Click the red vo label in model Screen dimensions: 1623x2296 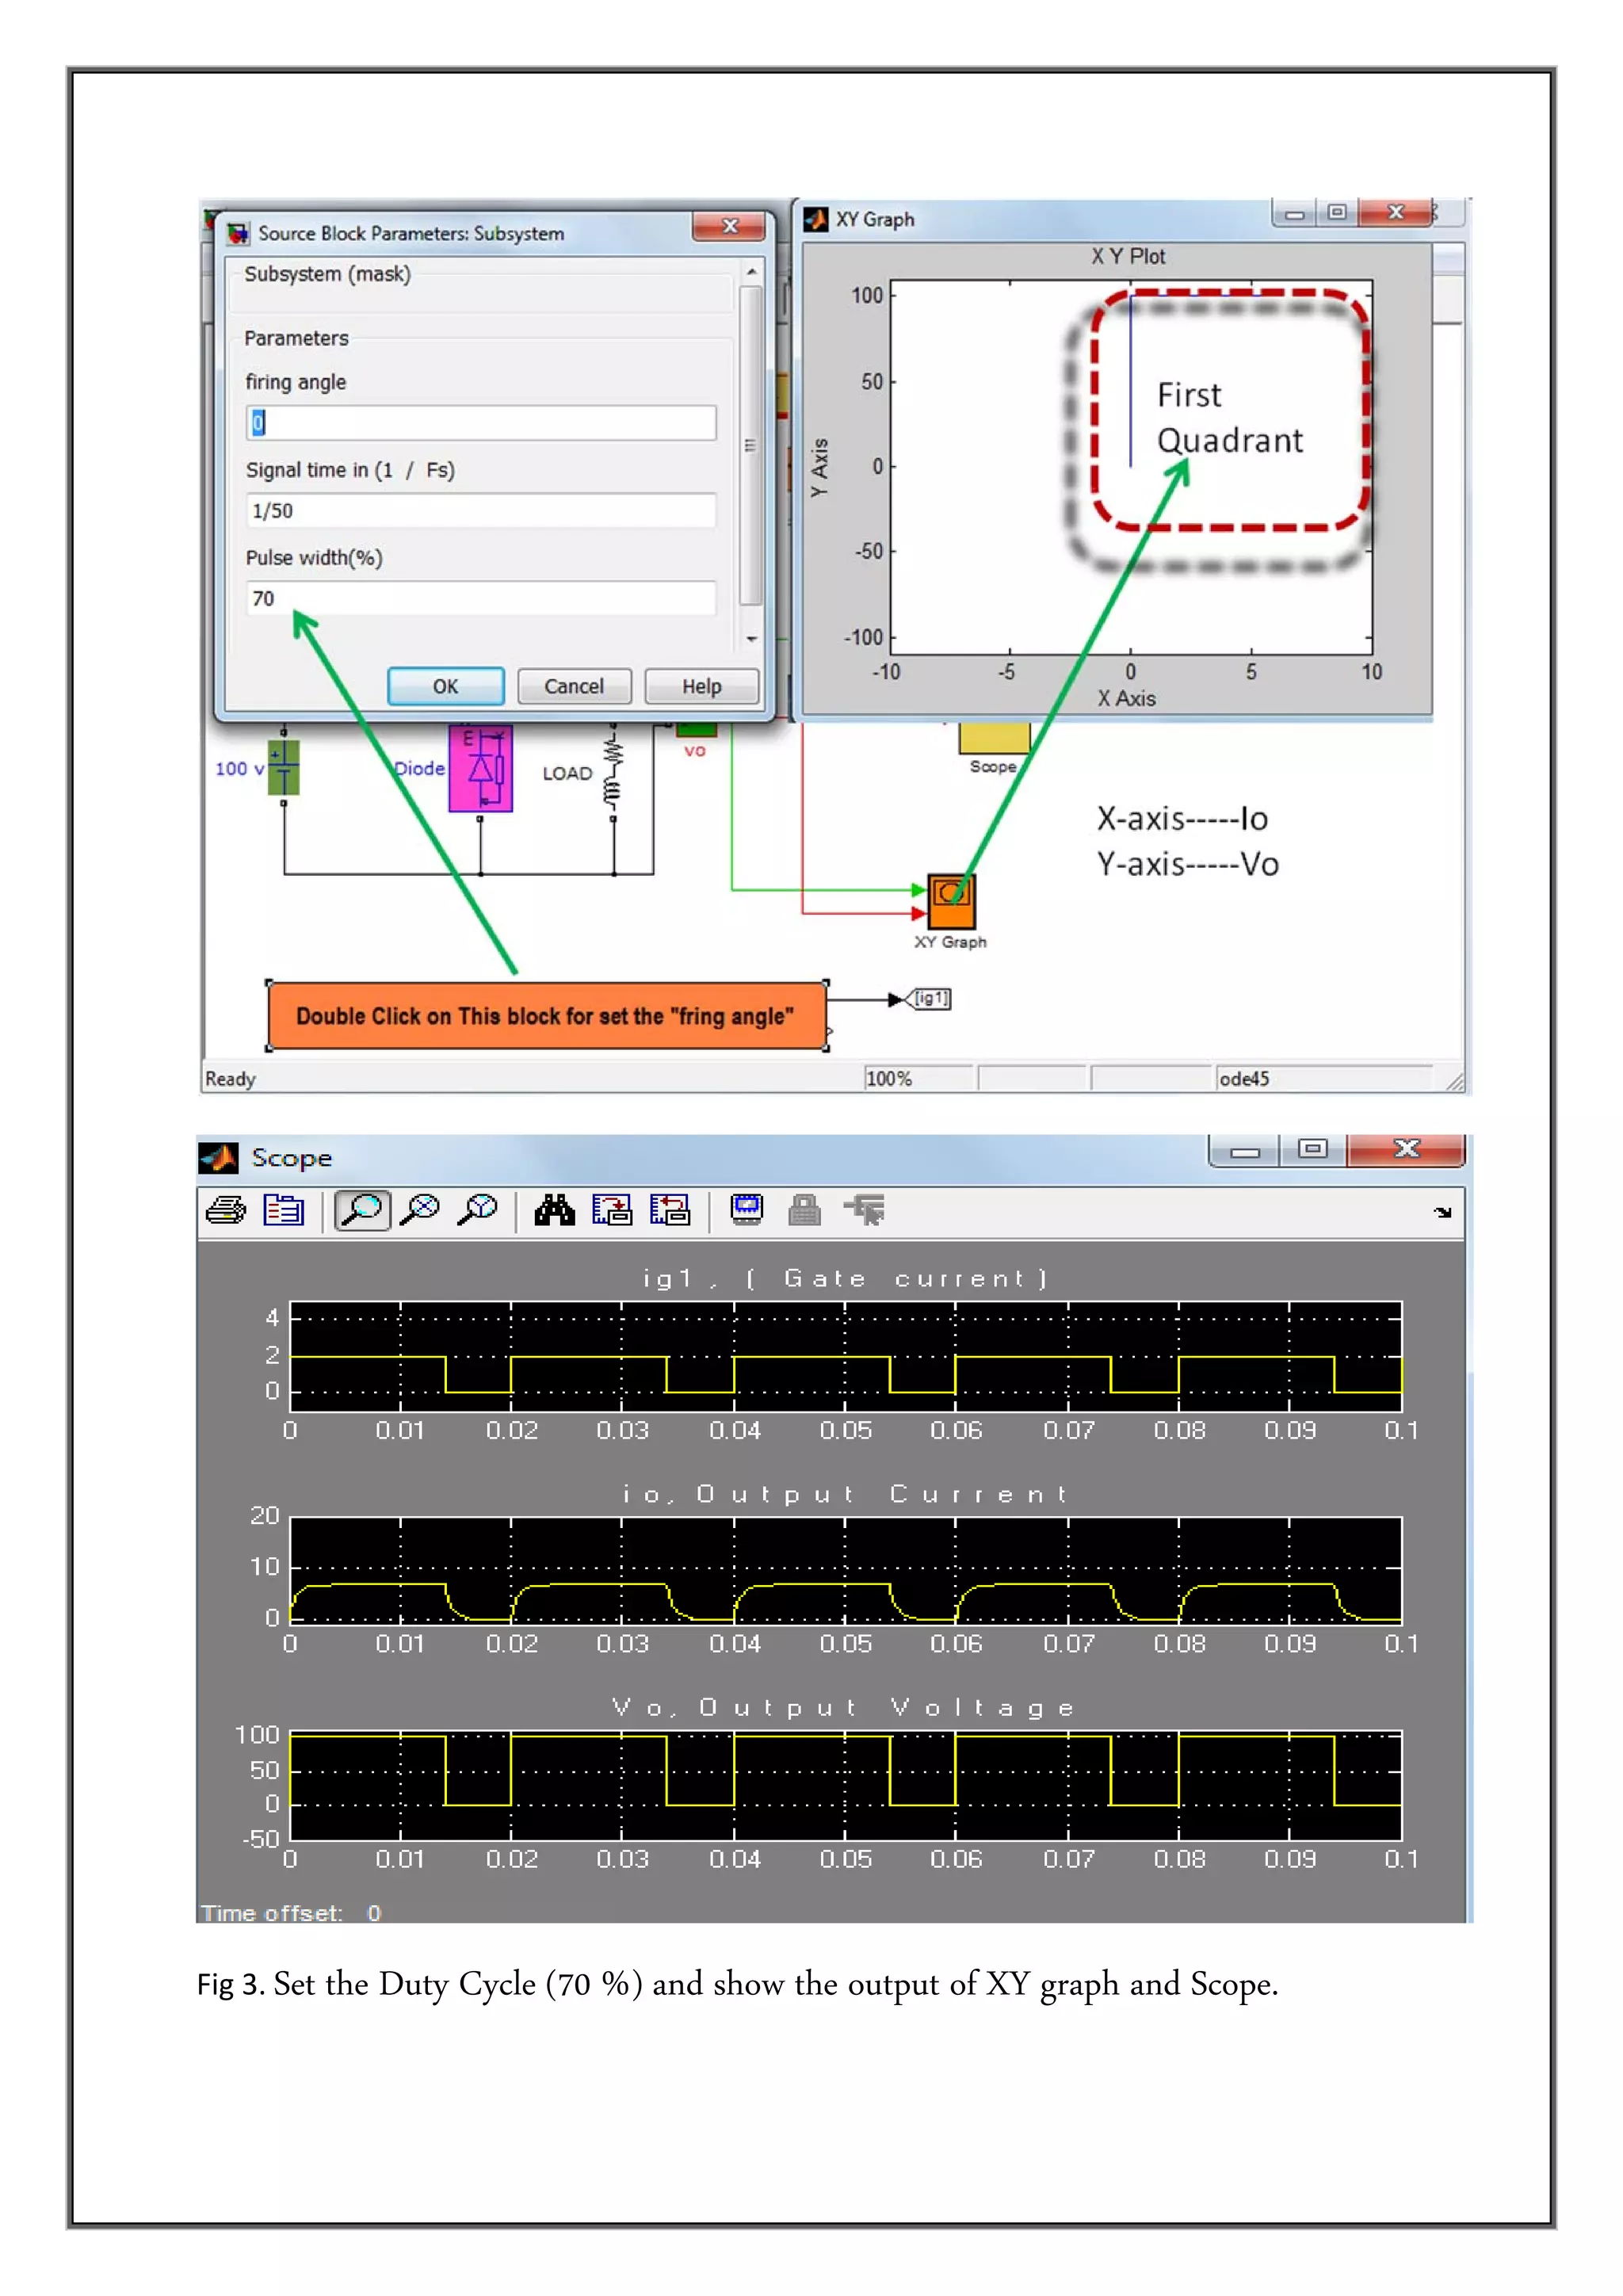[695, 750]
